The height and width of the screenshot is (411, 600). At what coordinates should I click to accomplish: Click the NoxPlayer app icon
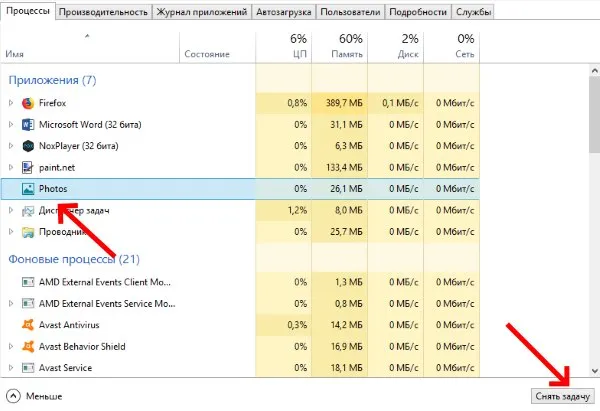(x=27, y=145)
